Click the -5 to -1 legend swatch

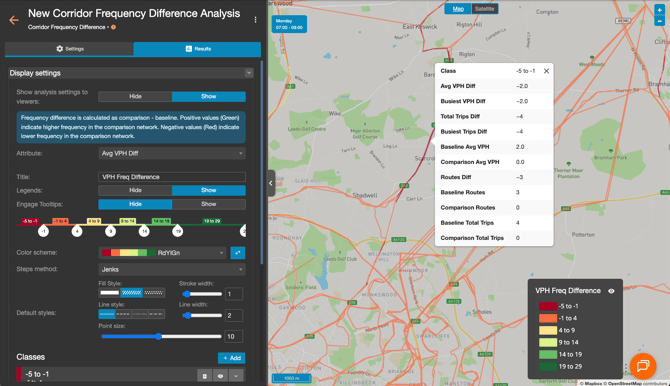click(x=548, y=306)
